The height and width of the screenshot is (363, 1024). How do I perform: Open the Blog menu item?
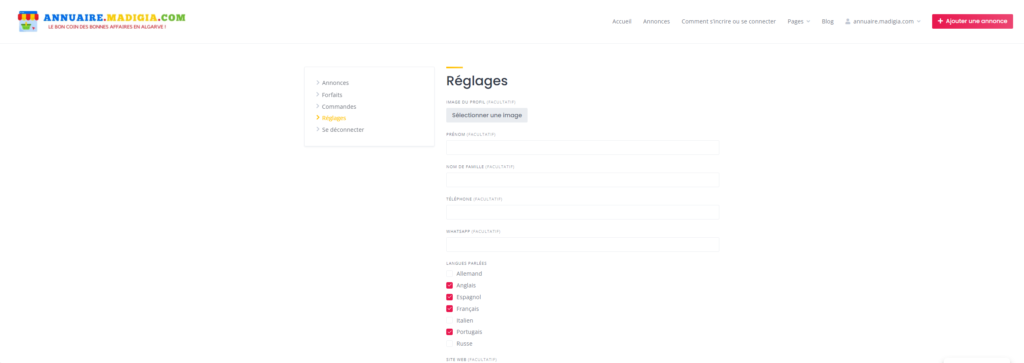[827, 22]
